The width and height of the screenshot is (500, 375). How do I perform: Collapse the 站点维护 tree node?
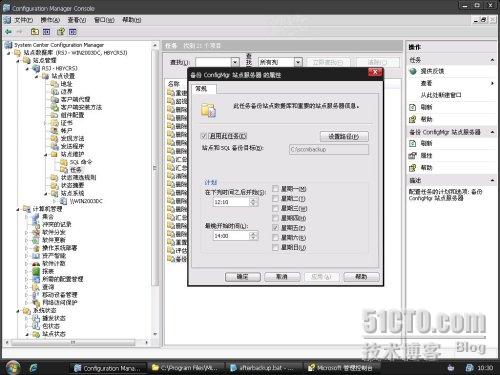[46, 155]
